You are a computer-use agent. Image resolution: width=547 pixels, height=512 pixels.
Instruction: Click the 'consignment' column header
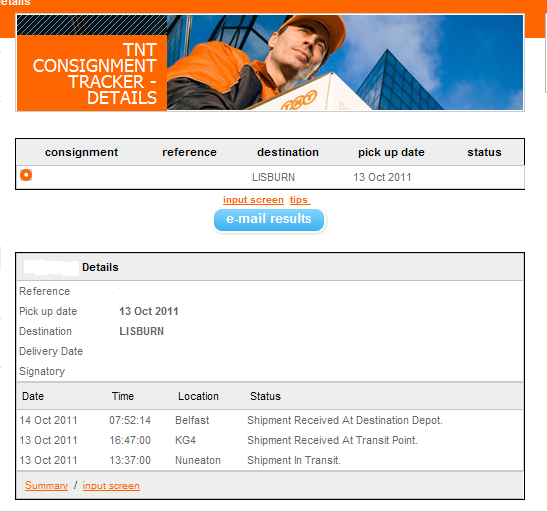click(x=81, y=152)
